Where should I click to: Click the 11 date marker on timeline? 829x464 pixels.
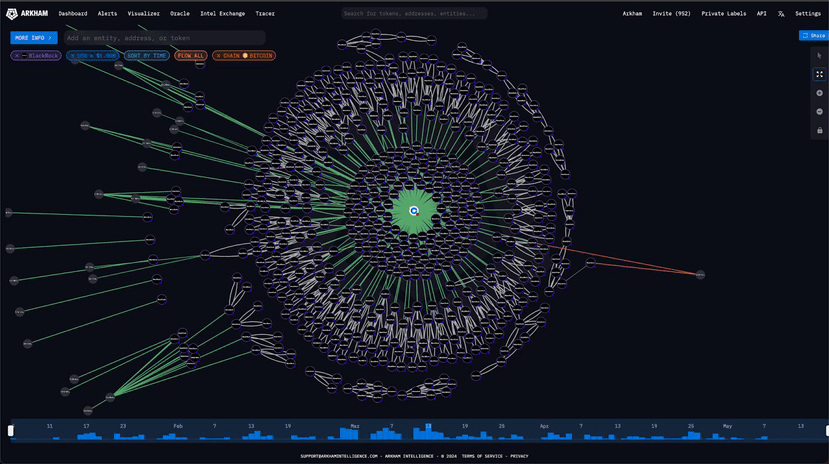50,426
